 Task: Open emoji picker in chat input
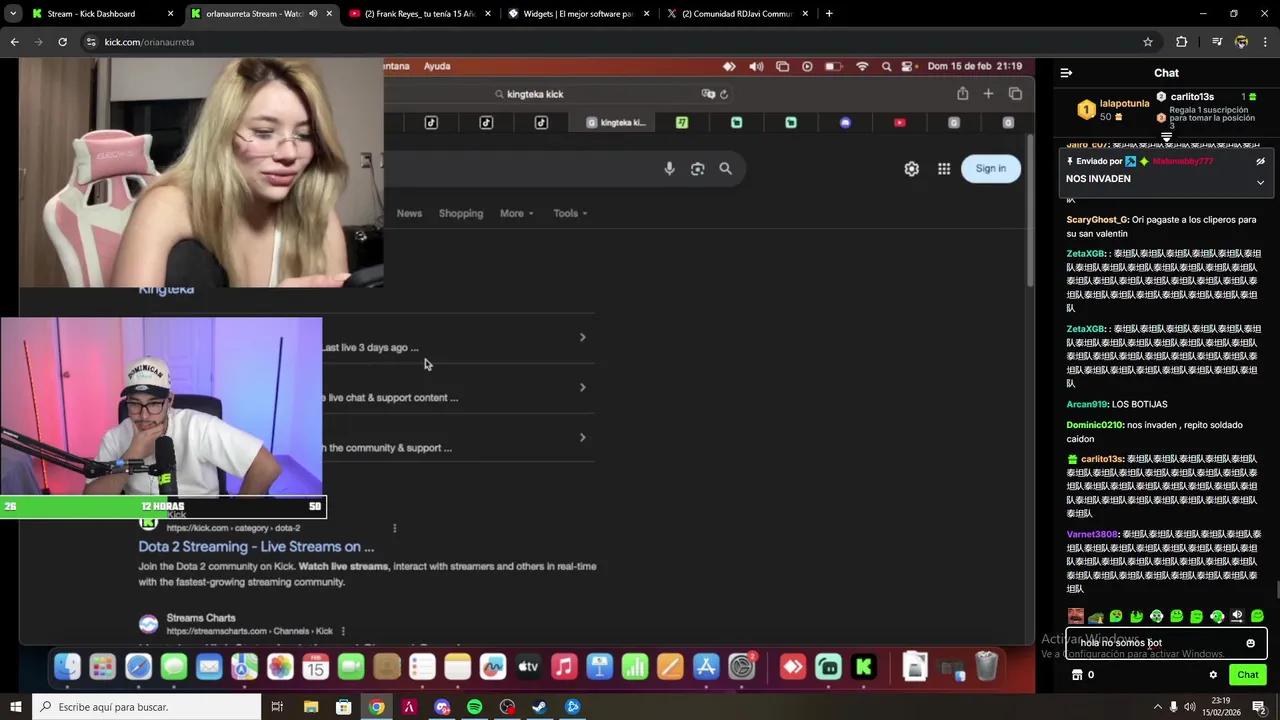pos(1250,643)
